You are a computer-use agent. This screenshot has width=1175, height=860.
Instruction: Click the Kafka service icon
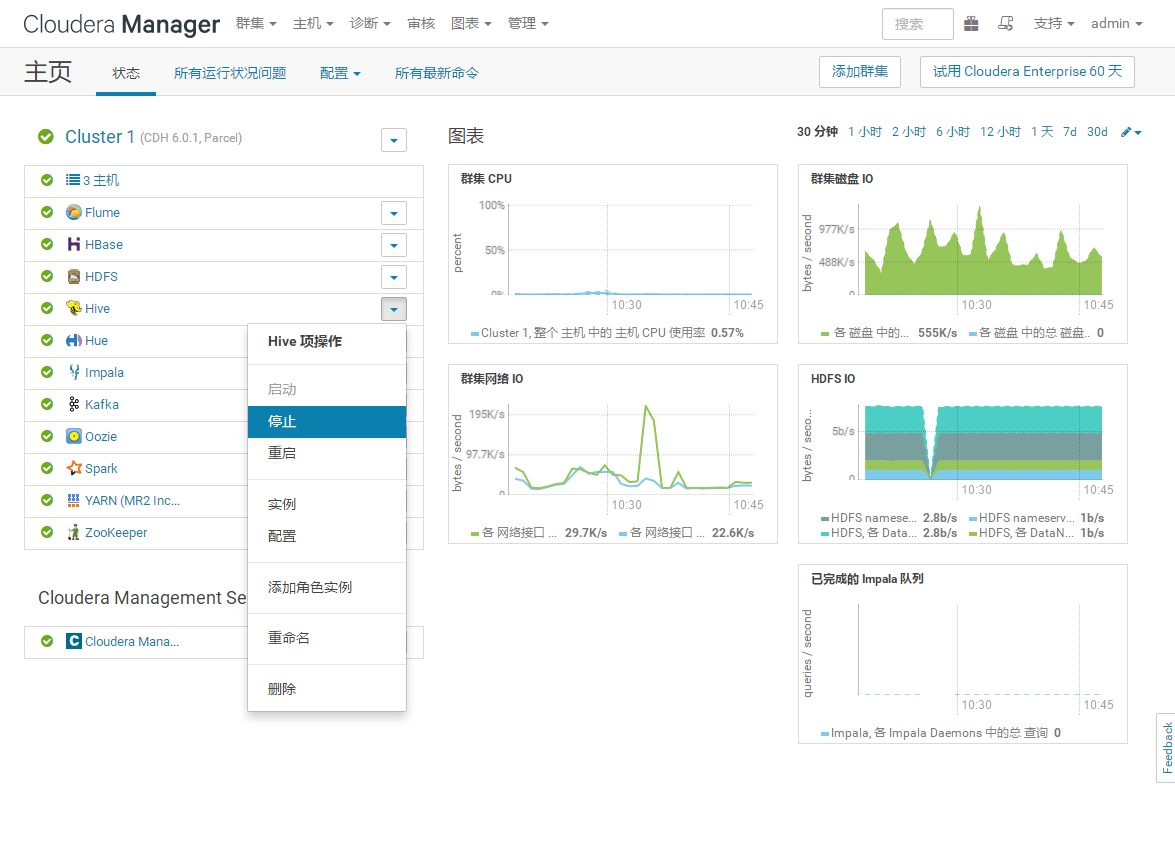coord(73,405)
